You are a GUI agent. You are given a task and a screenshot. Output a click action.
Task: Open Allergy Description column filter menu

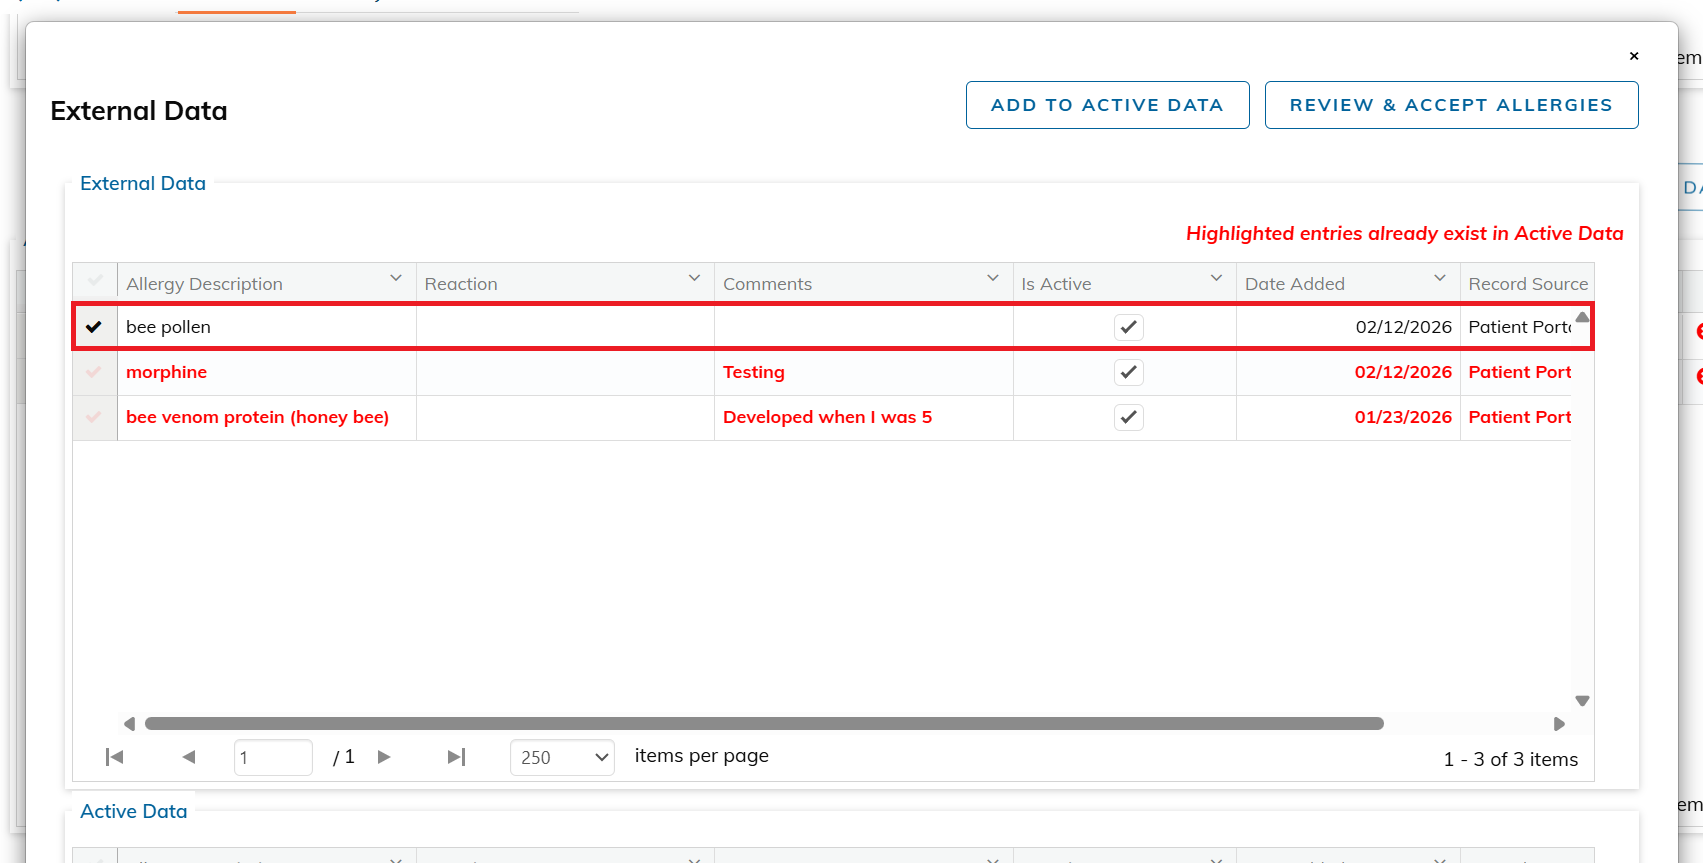pyautogui.click(x=396, y=278)
